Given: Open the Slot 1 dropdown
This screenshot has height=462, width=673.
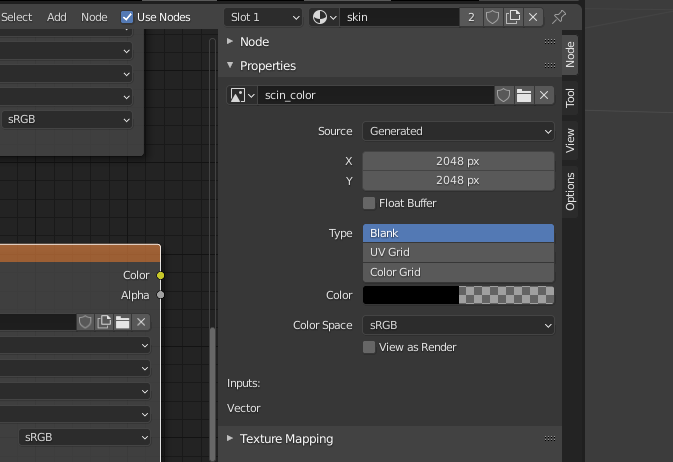Looking at the screenshot, I should [263, 17].
